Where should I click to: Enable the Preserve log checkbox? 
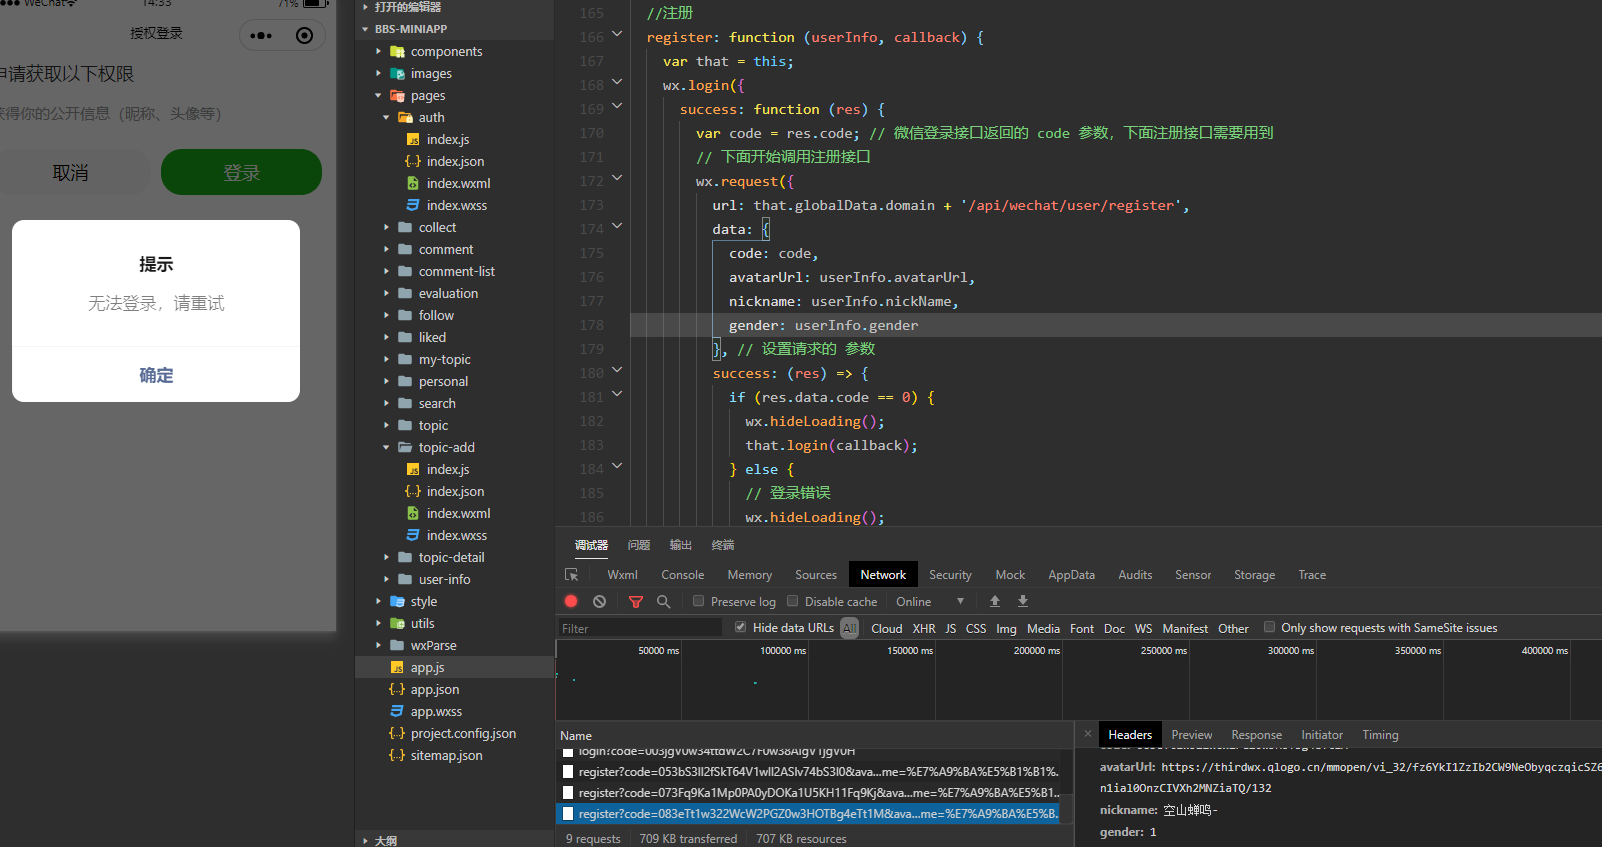[x=699, y=601]
